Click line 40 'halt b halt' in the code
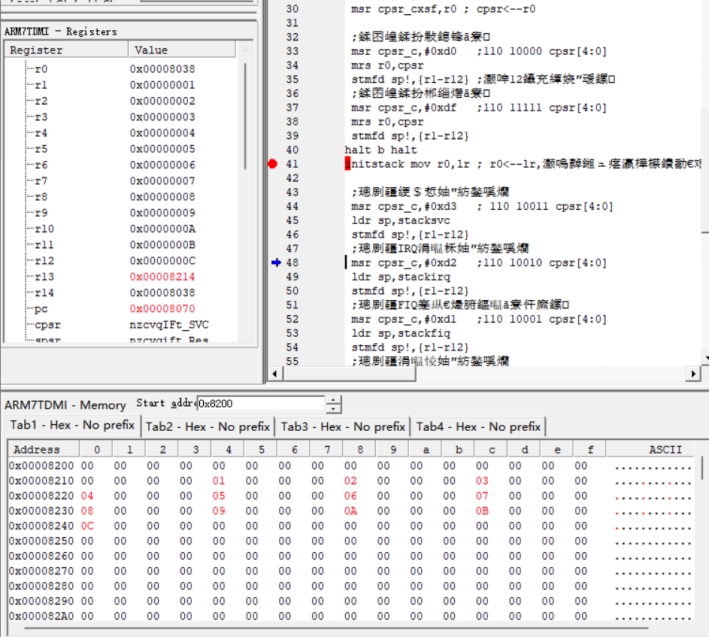Screen dimensions: 709x637 381,150
